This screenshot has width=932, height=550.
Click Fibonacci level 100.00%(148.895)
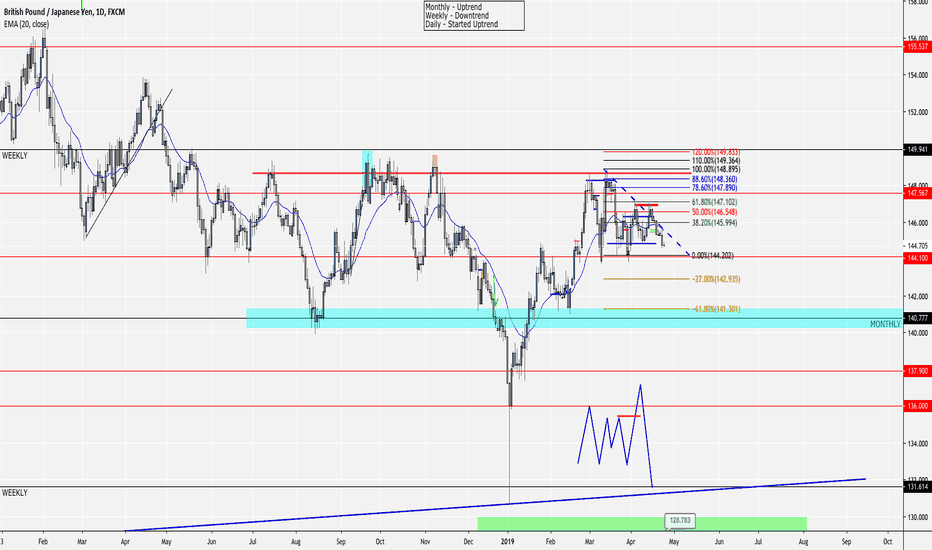click(x=716, y=169)
